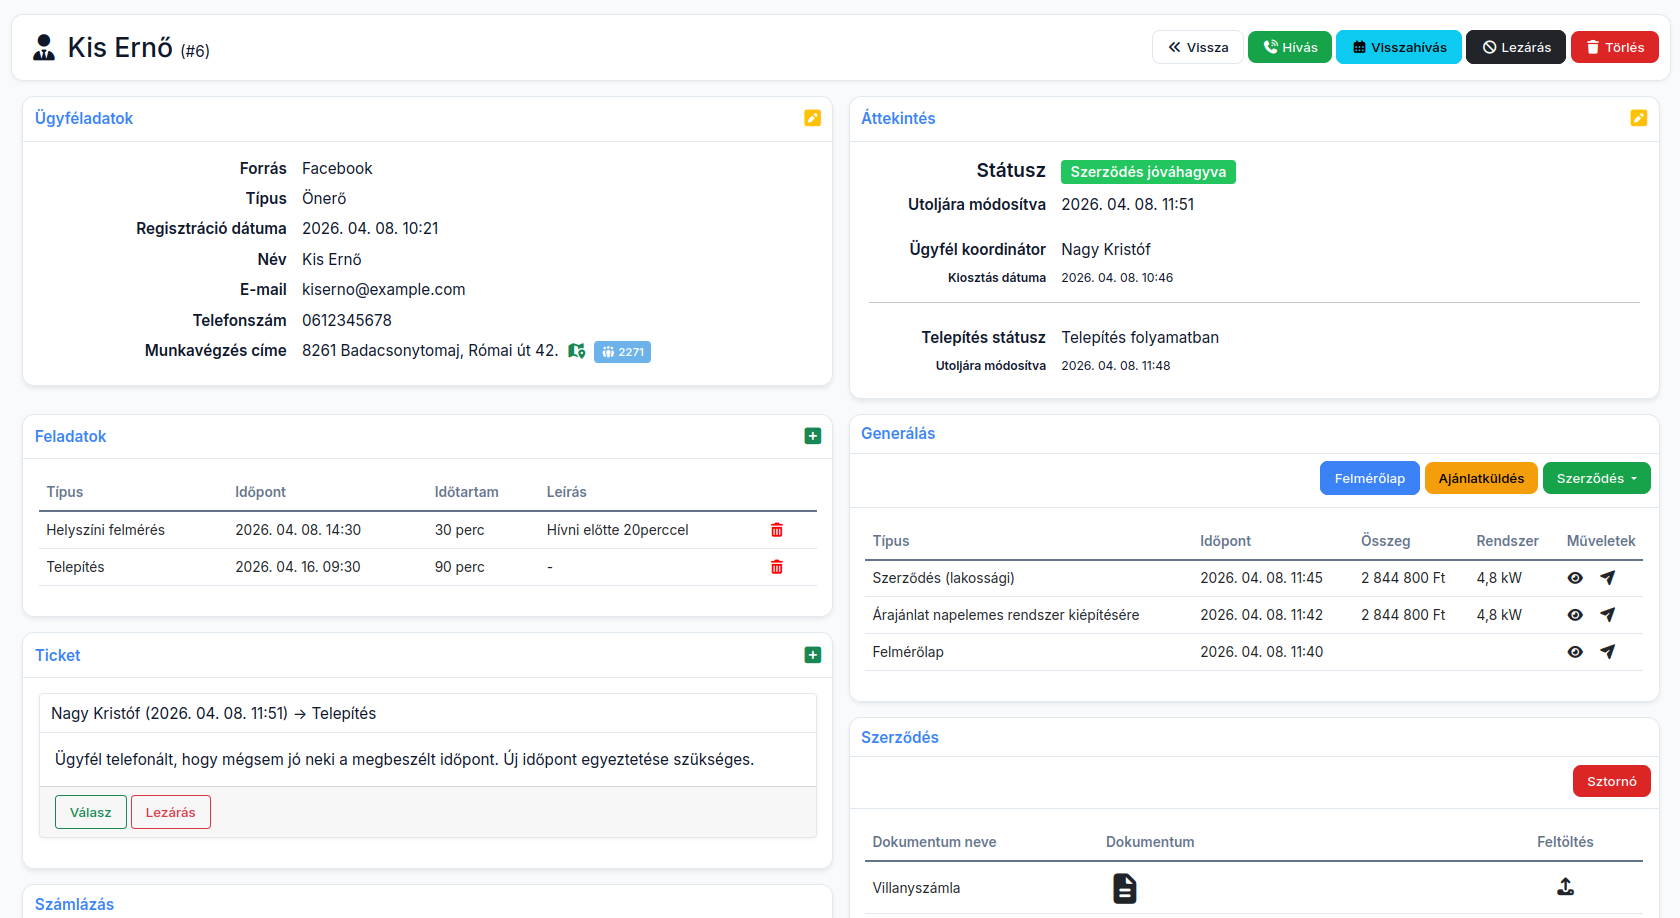The width and height of the screenshot is (1680, 918).
Task: View the Árajánlat napelemes rendszer document
Action: click(x=1575, y=615)
